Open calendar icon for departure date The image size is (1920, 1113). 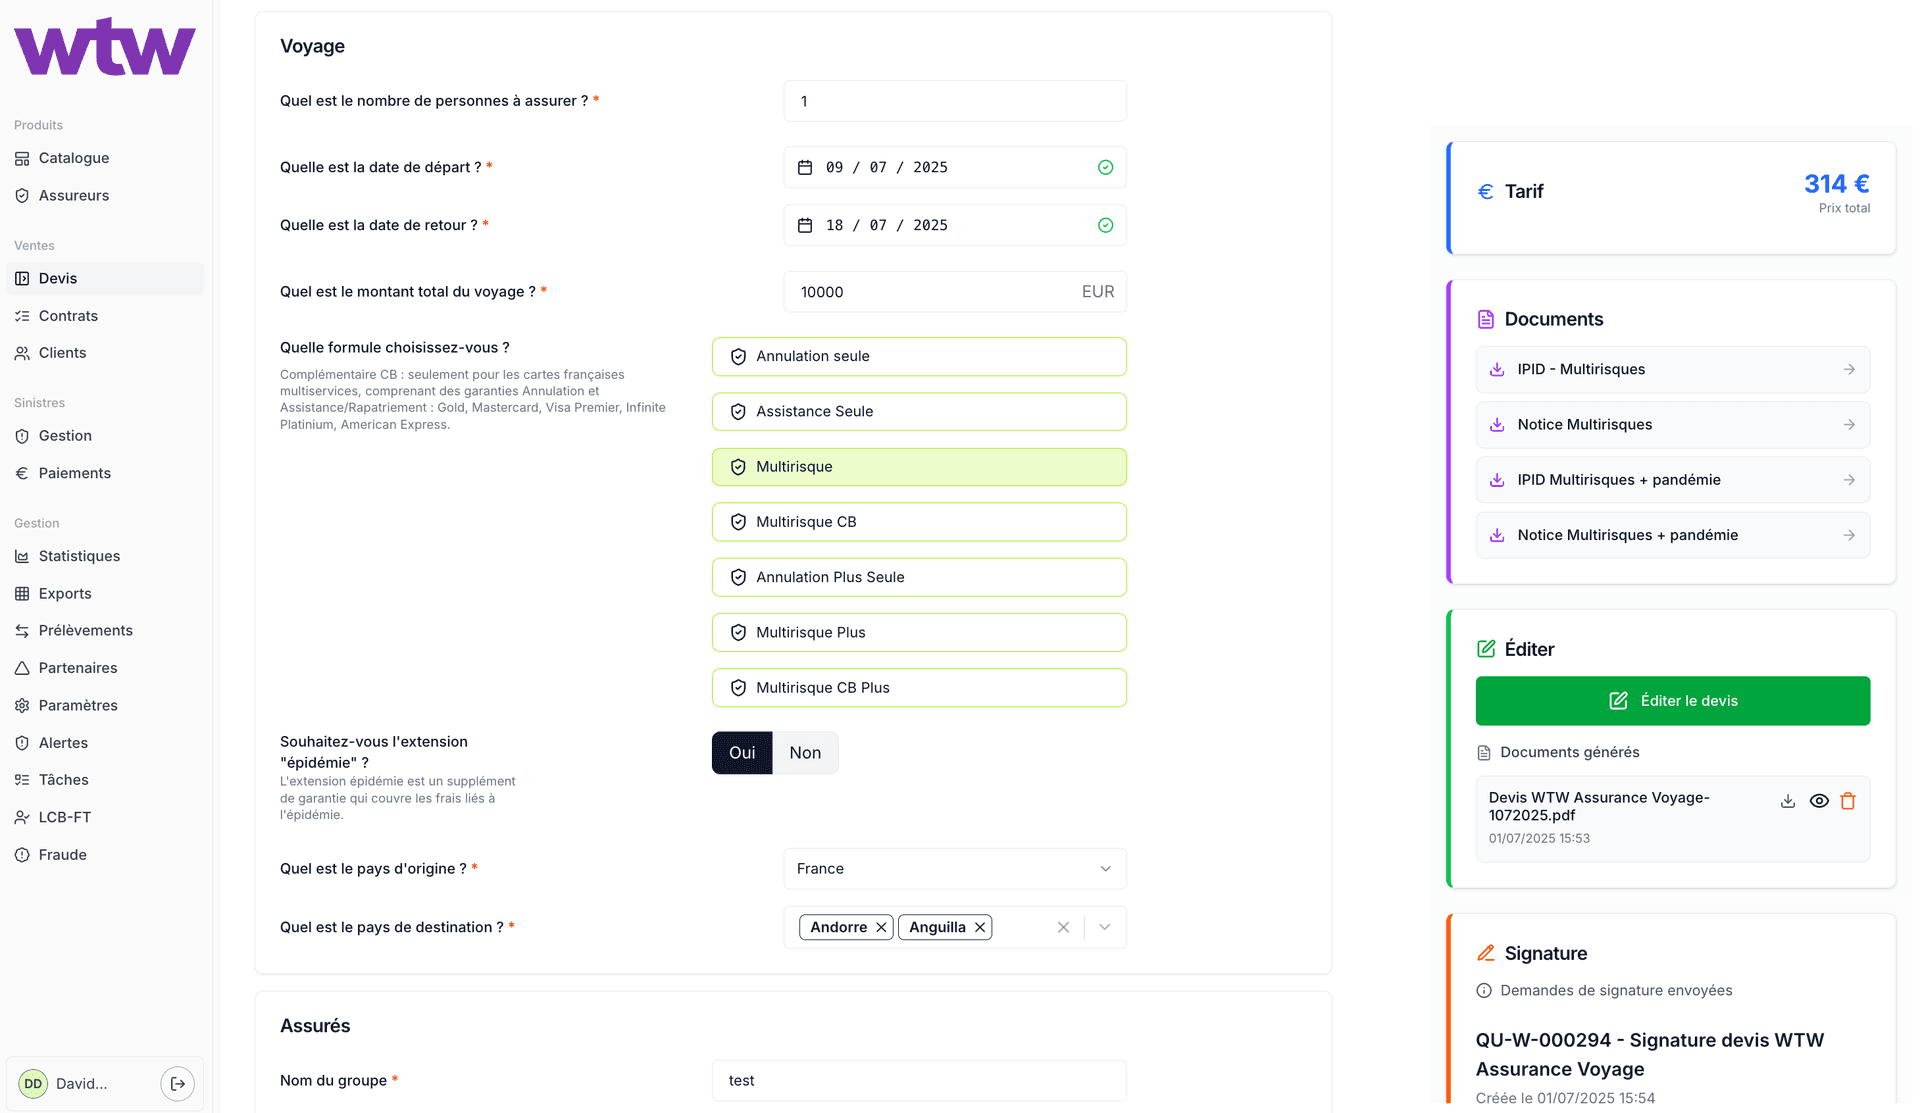(x=805, y=167)
